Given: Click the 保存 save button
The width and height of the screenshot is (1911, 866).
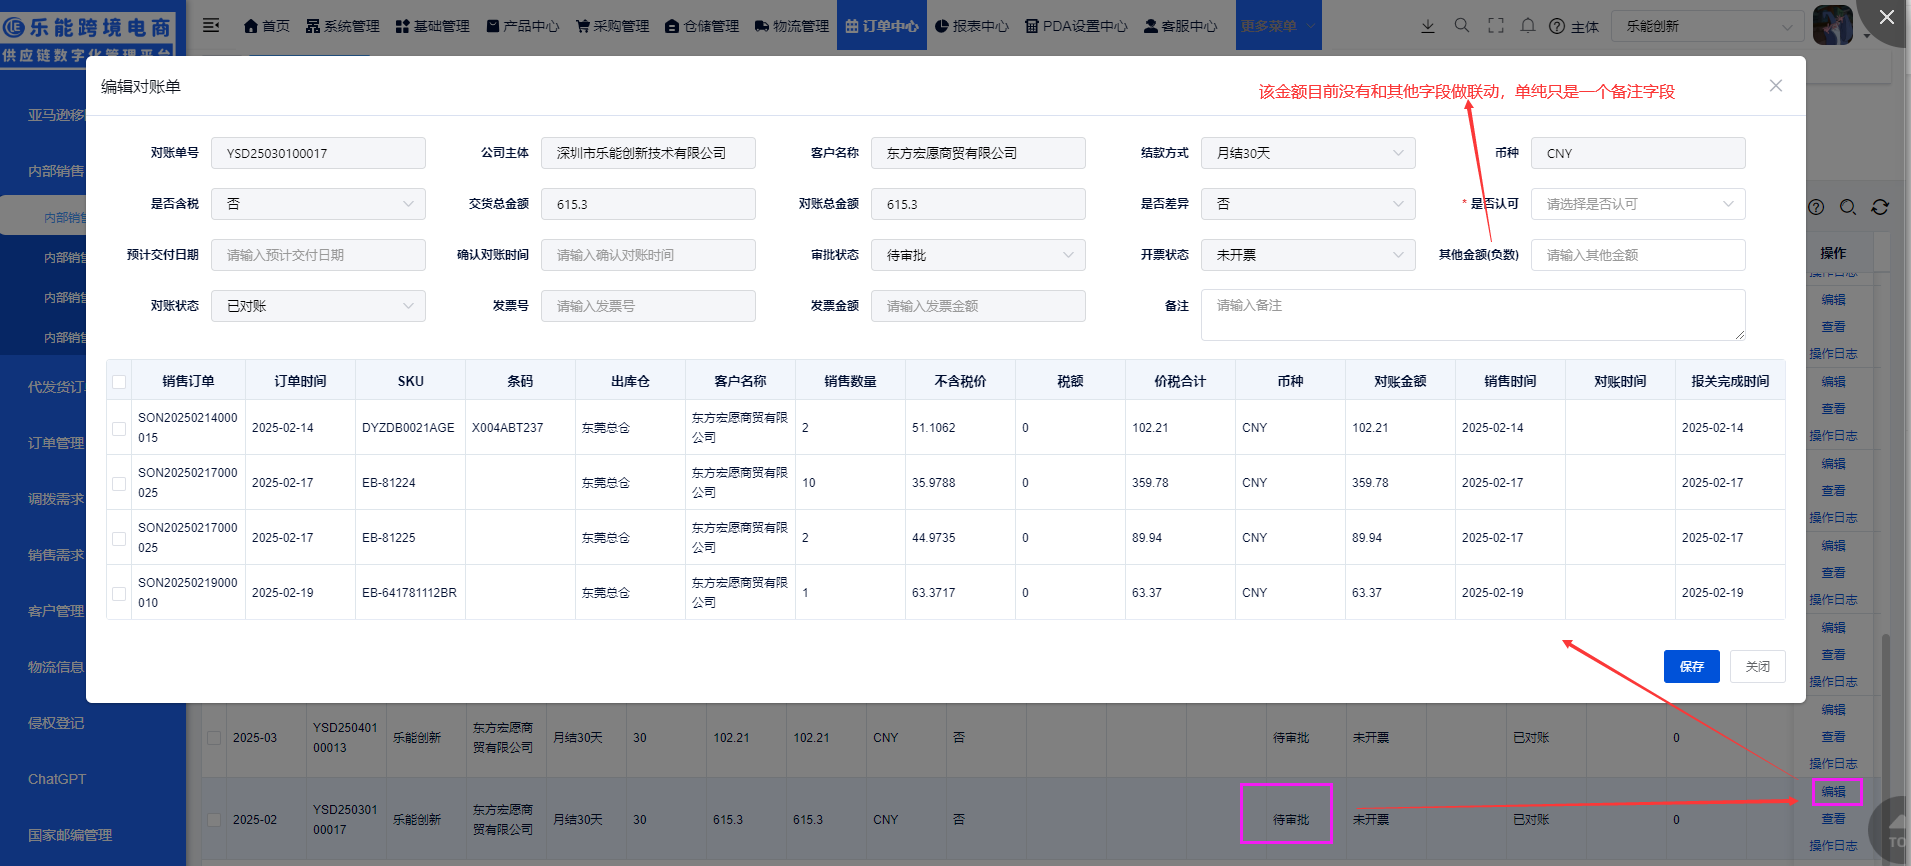Looking at the screenshot, I should click(x=1692, y=666).
